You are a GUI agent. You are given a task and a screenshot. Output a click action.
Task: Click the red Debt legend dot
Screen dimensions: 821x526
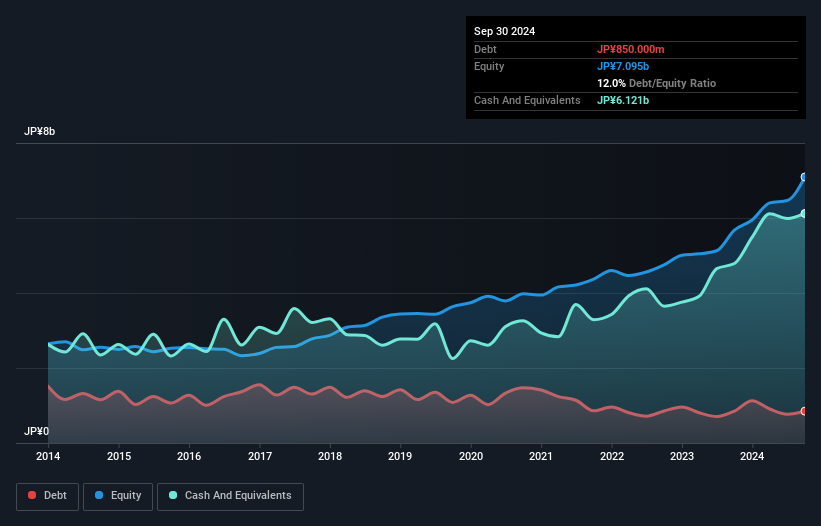[32, 495]
